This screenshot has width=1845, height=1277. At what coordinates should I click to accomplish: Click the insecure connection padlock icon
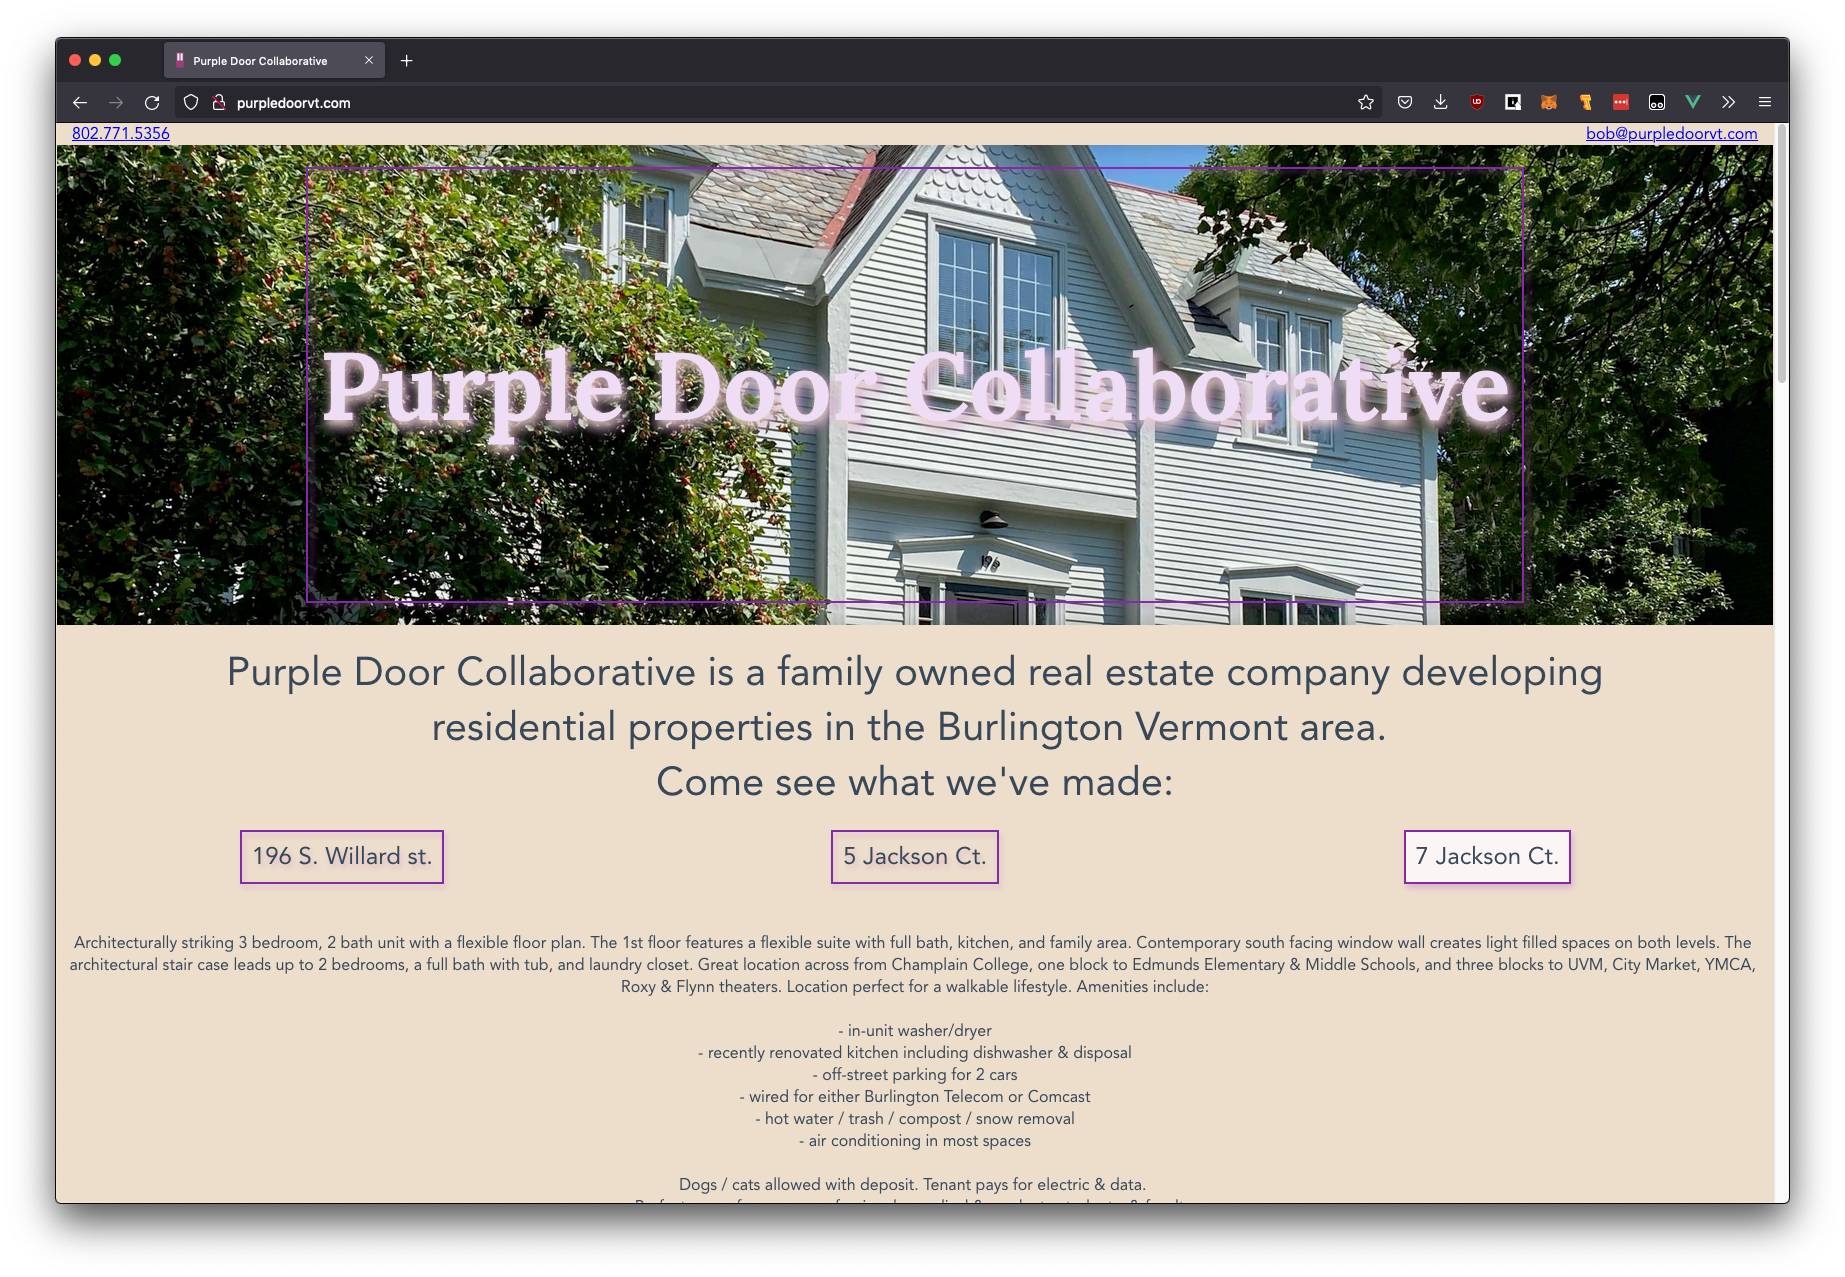pos(218,102)
